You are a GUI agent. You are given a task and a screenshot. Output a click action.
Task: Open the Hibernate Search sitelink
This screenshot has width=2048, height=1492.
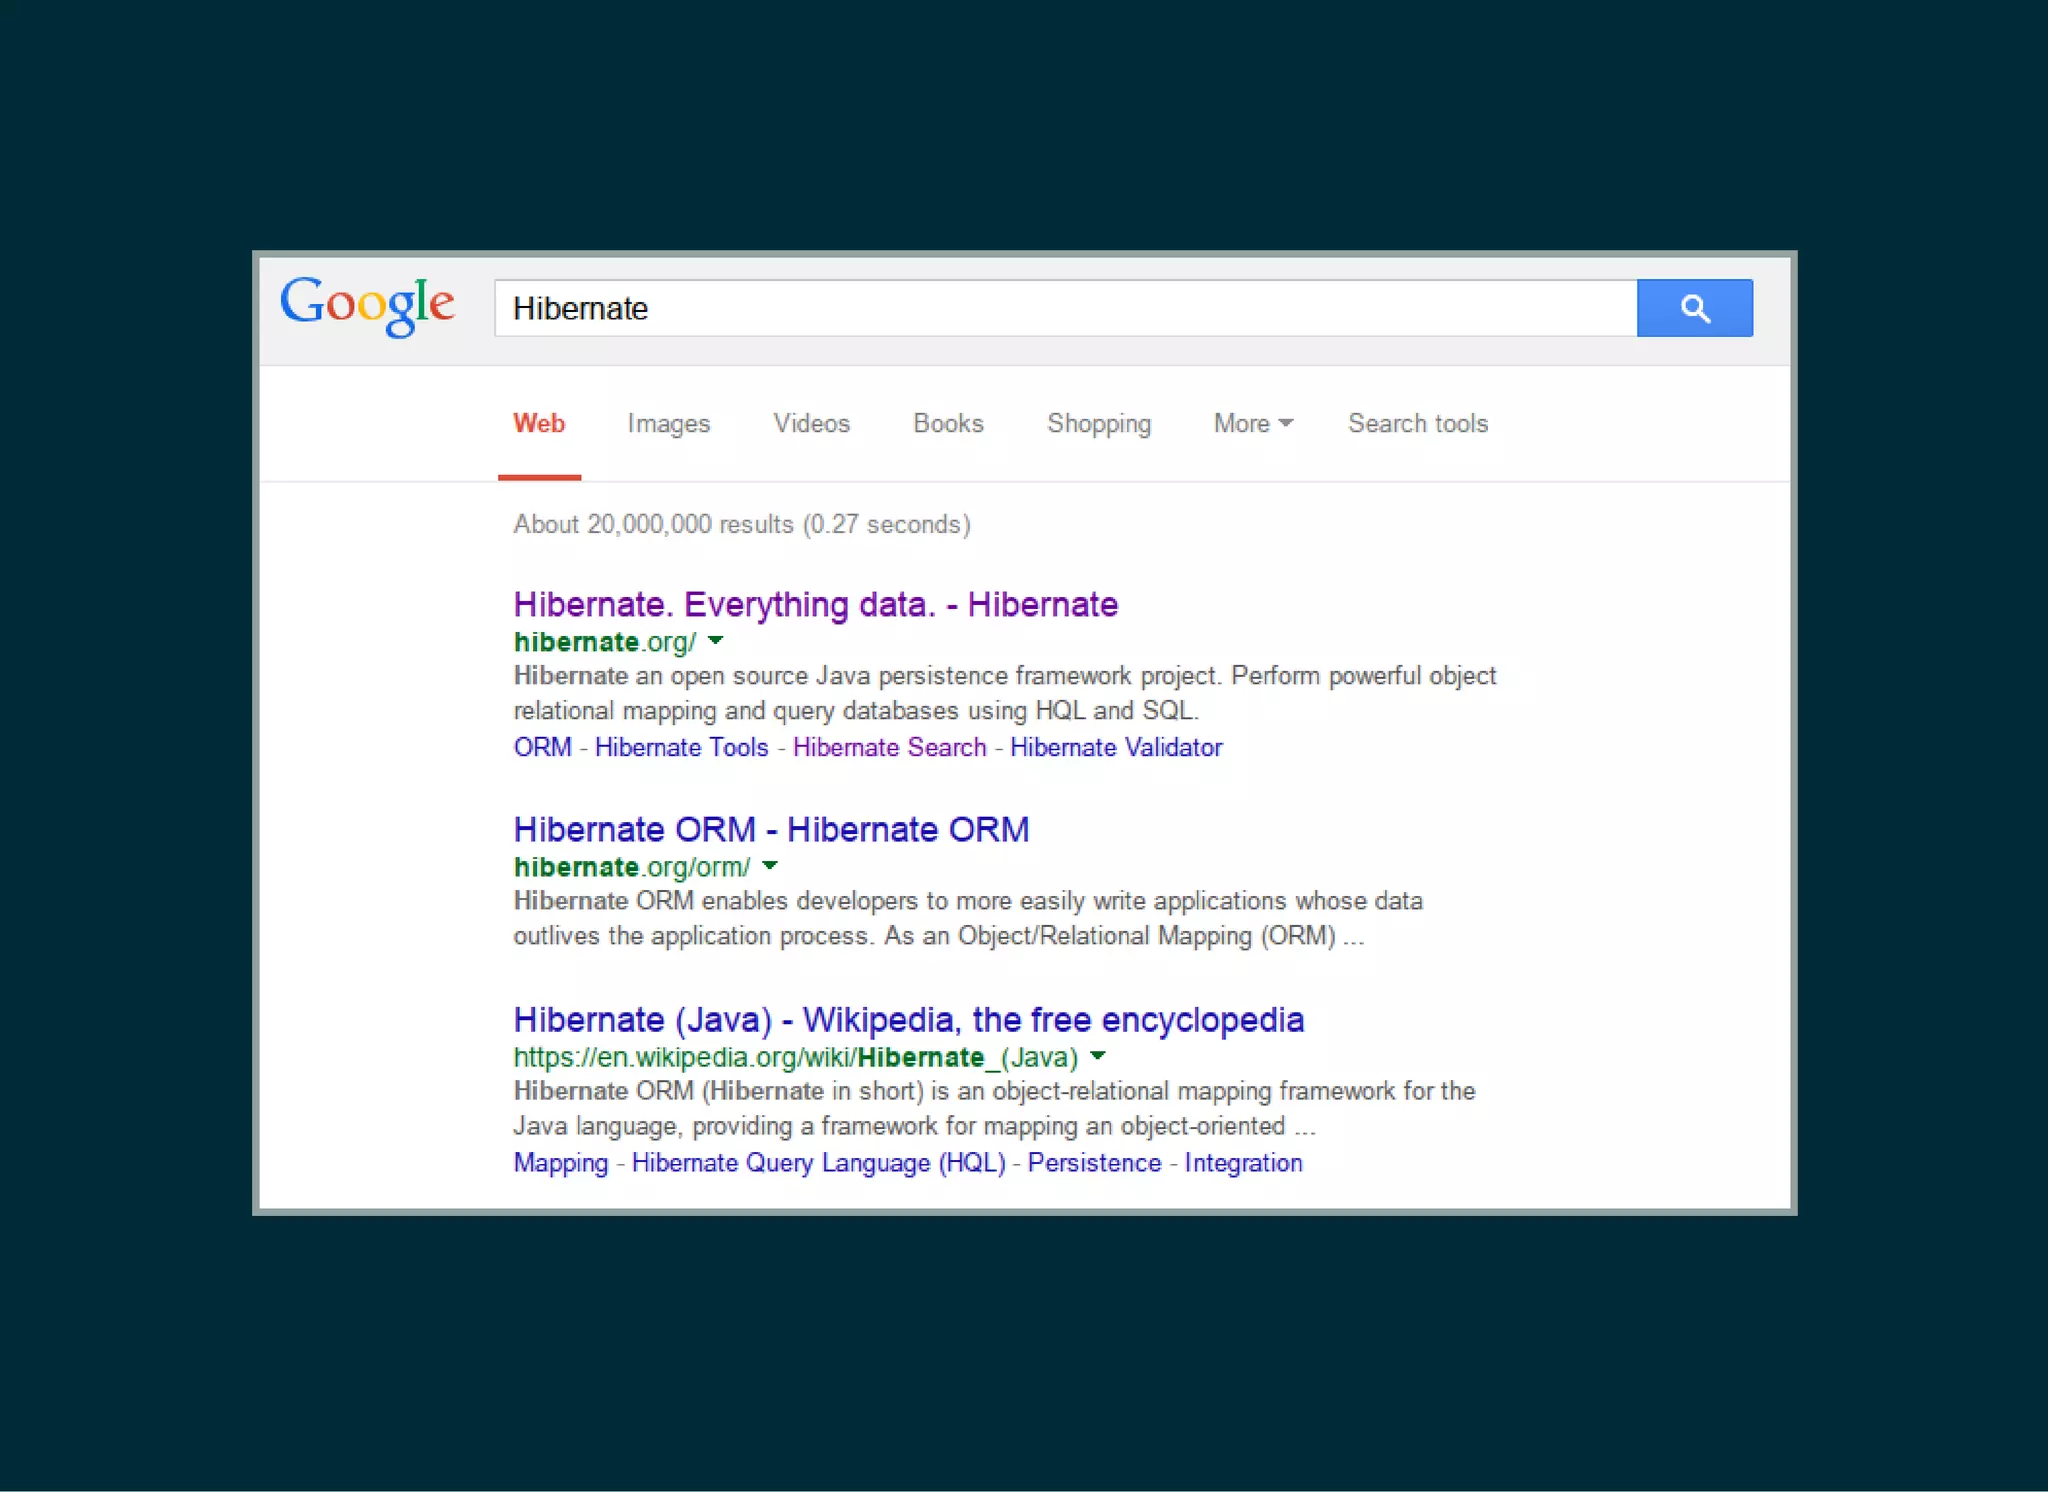tap(889, 747)
